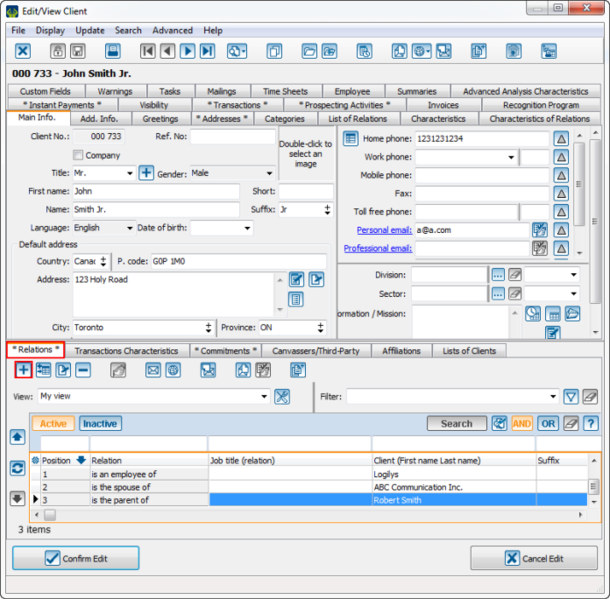This screenshot has height=599, width=610.
Task: Switch to the Add. Info. tab
Action: coord(99,119)
